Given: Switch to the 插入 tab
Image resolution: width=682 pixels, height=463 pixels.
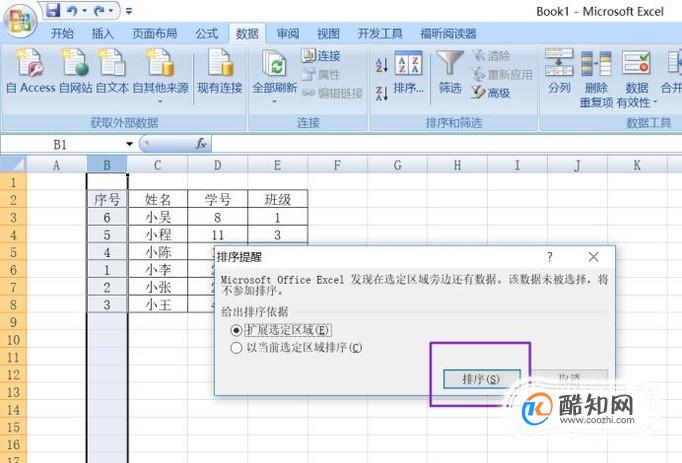Looking at the screenshot, I should [103, 34].
